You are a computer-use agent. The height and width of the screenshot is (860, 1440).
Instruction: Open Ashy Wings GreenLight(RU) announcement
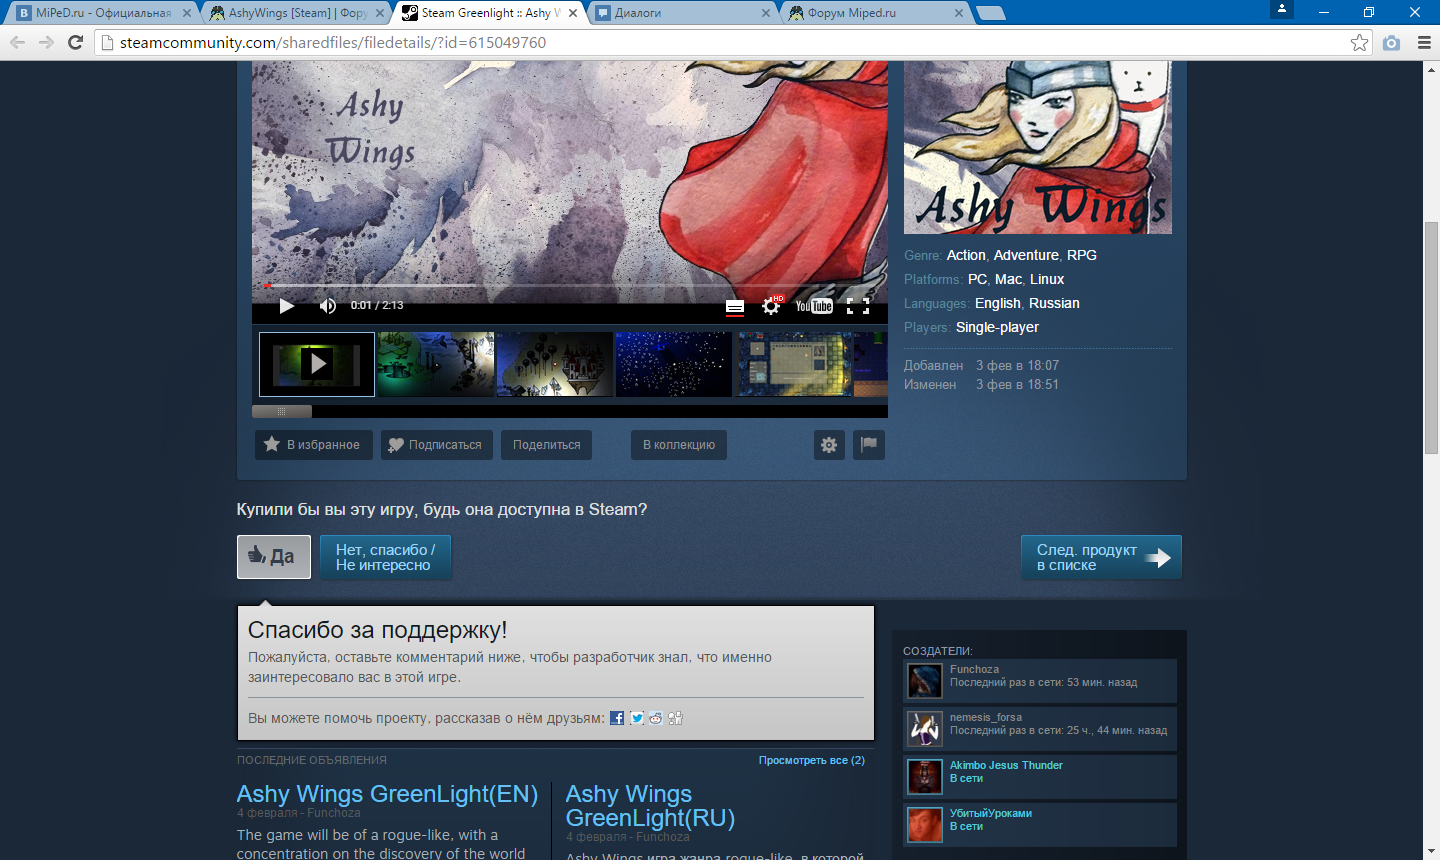pos(650,806)
